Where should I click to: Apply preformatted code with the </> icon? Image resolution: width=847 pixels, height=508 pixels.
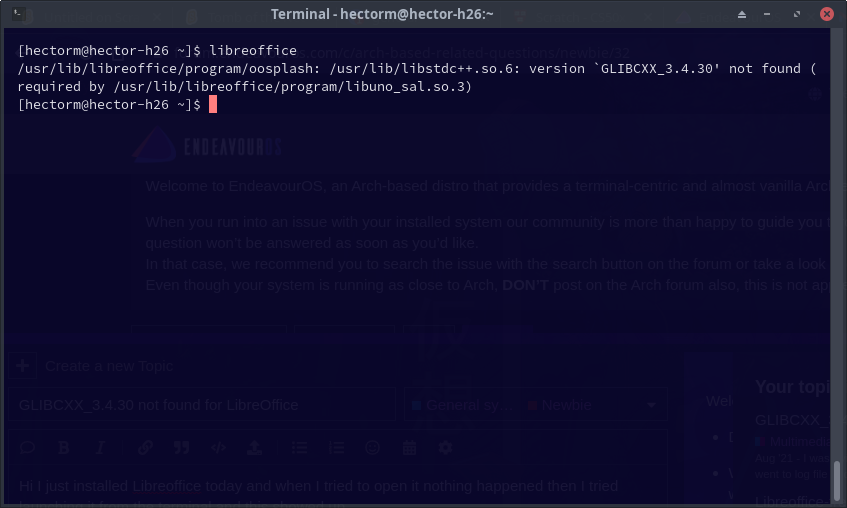pos(218,447)
